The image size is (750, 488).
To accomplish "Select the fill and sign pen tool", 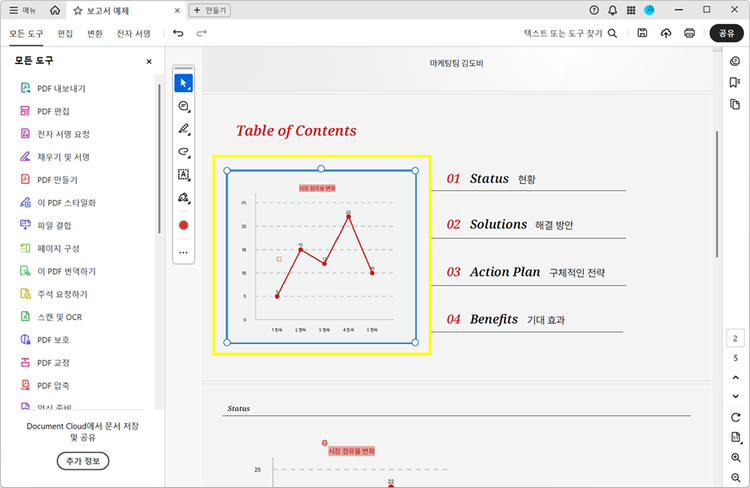I will pyautogui.click(x=183, y=198).
